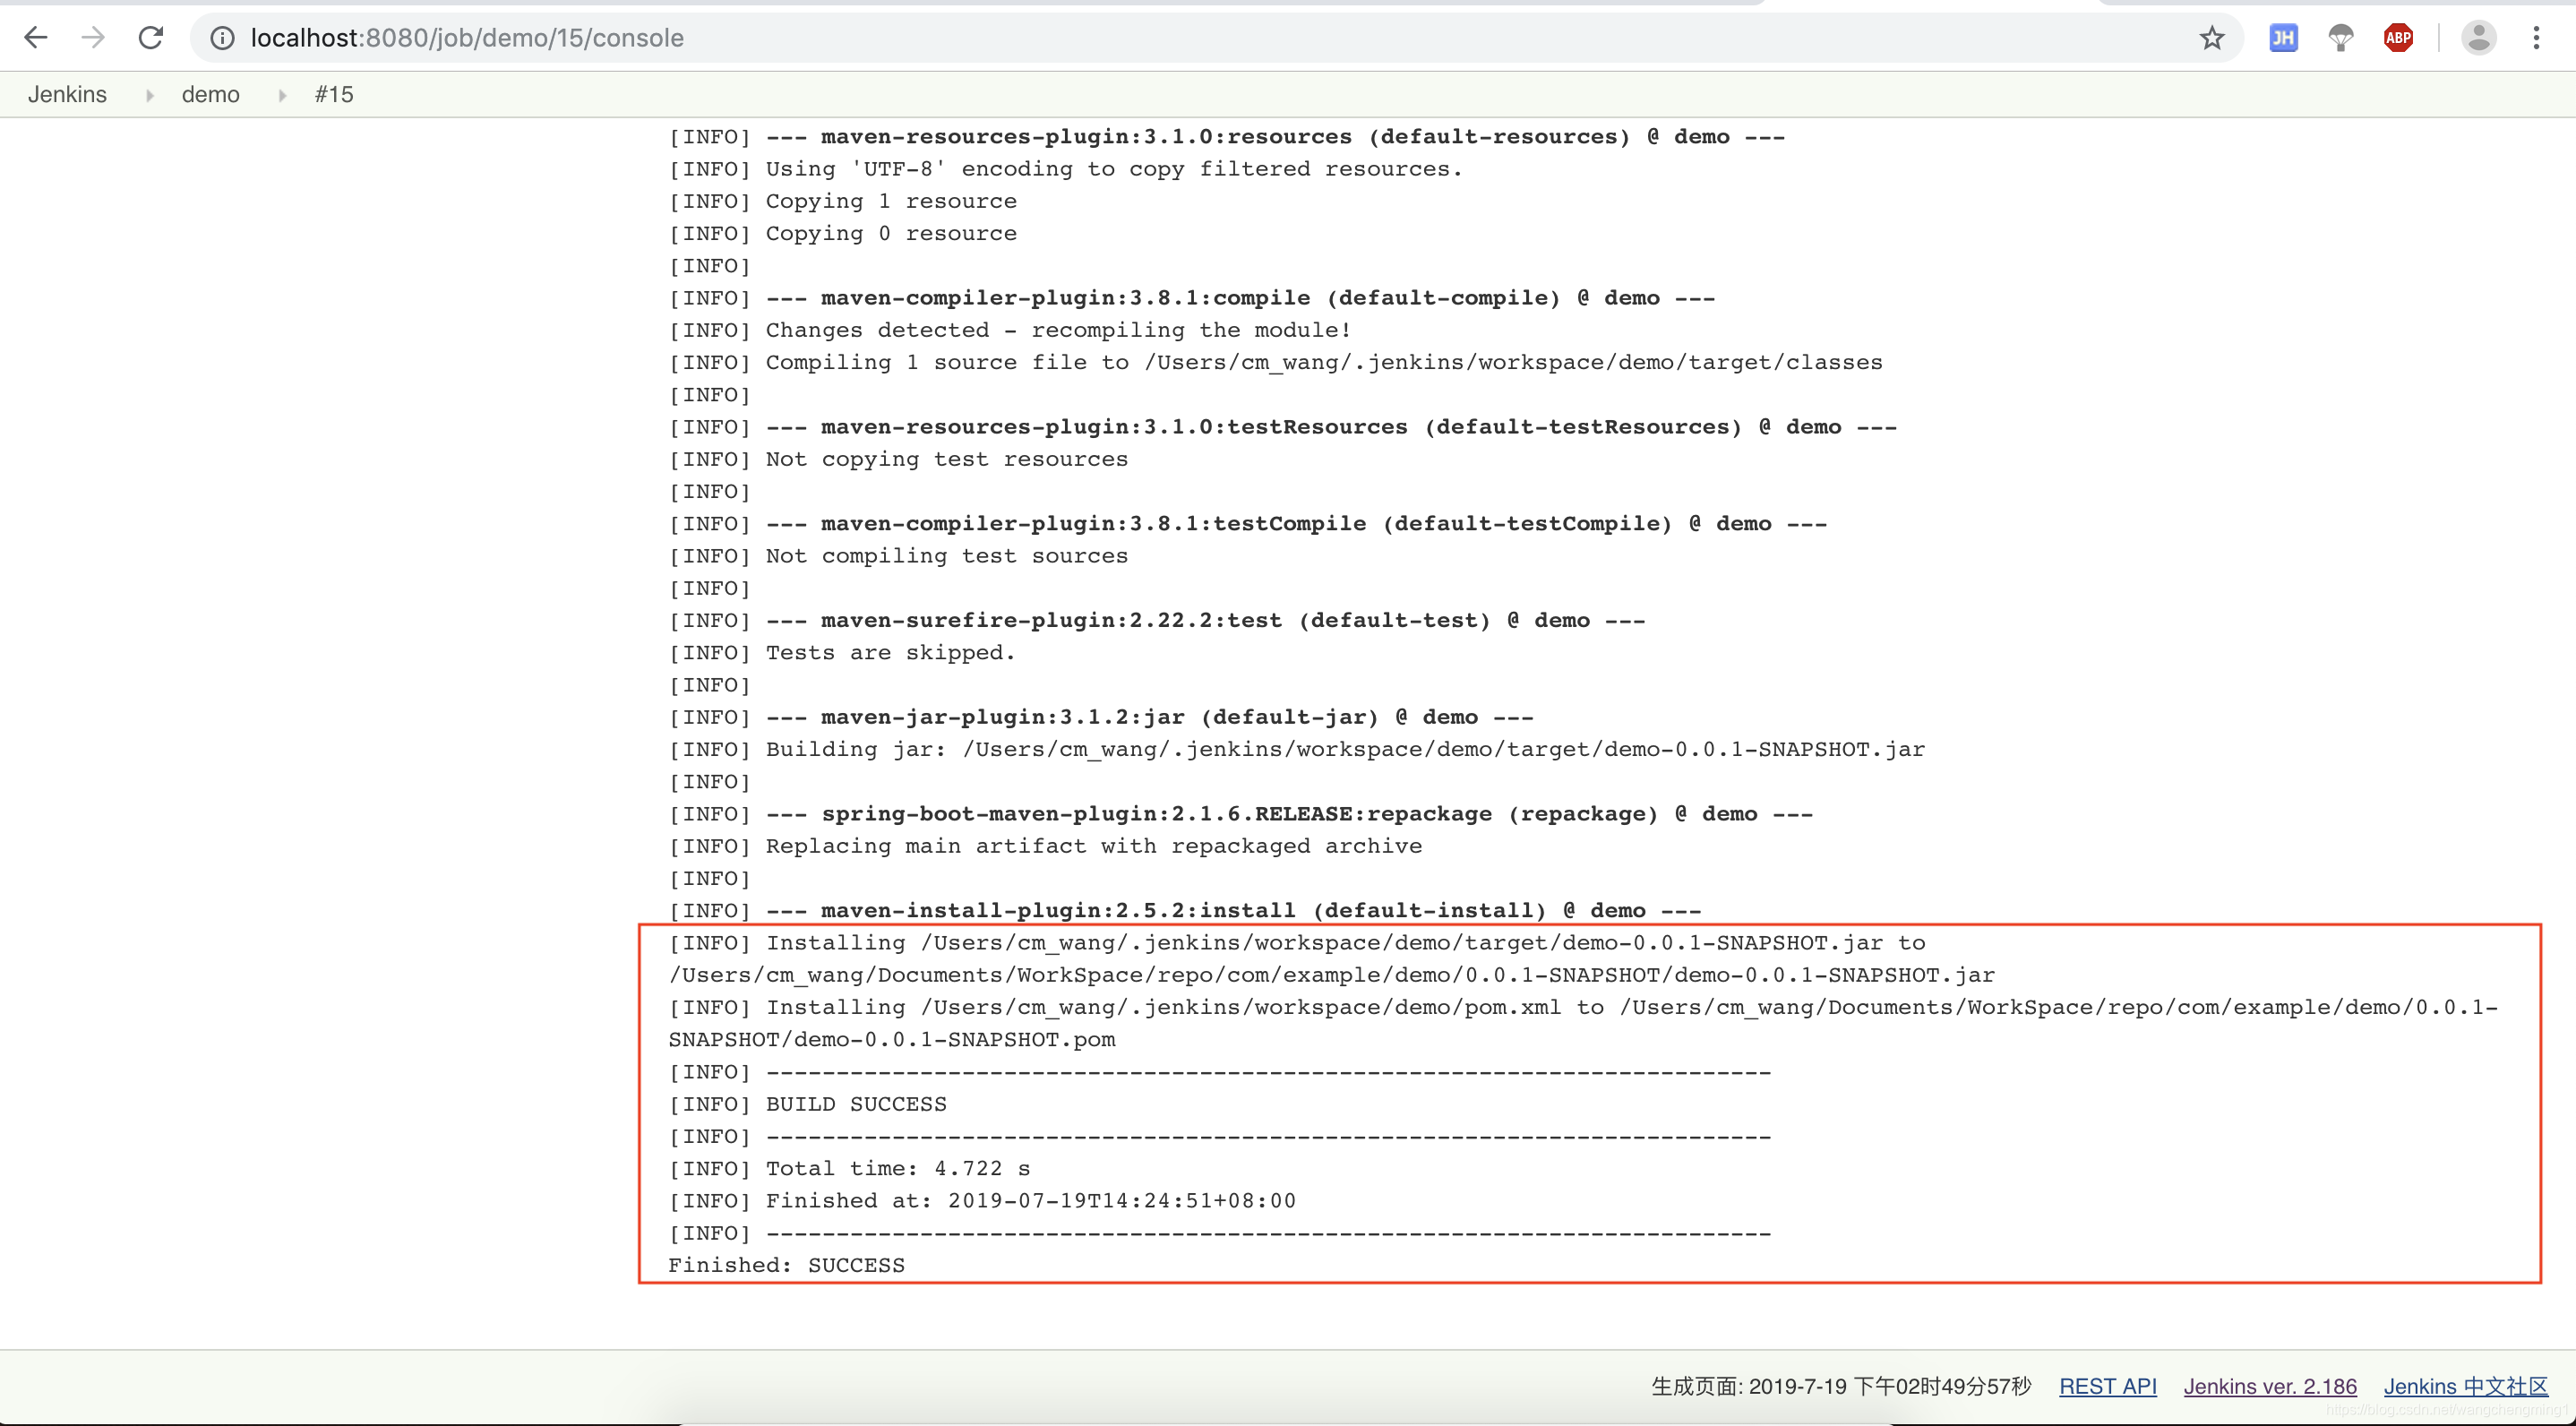Image resolution: width=2576 pixels, height=1426 pixels.
Task: Bookmark this page with the star icon
Action: 2211,38
